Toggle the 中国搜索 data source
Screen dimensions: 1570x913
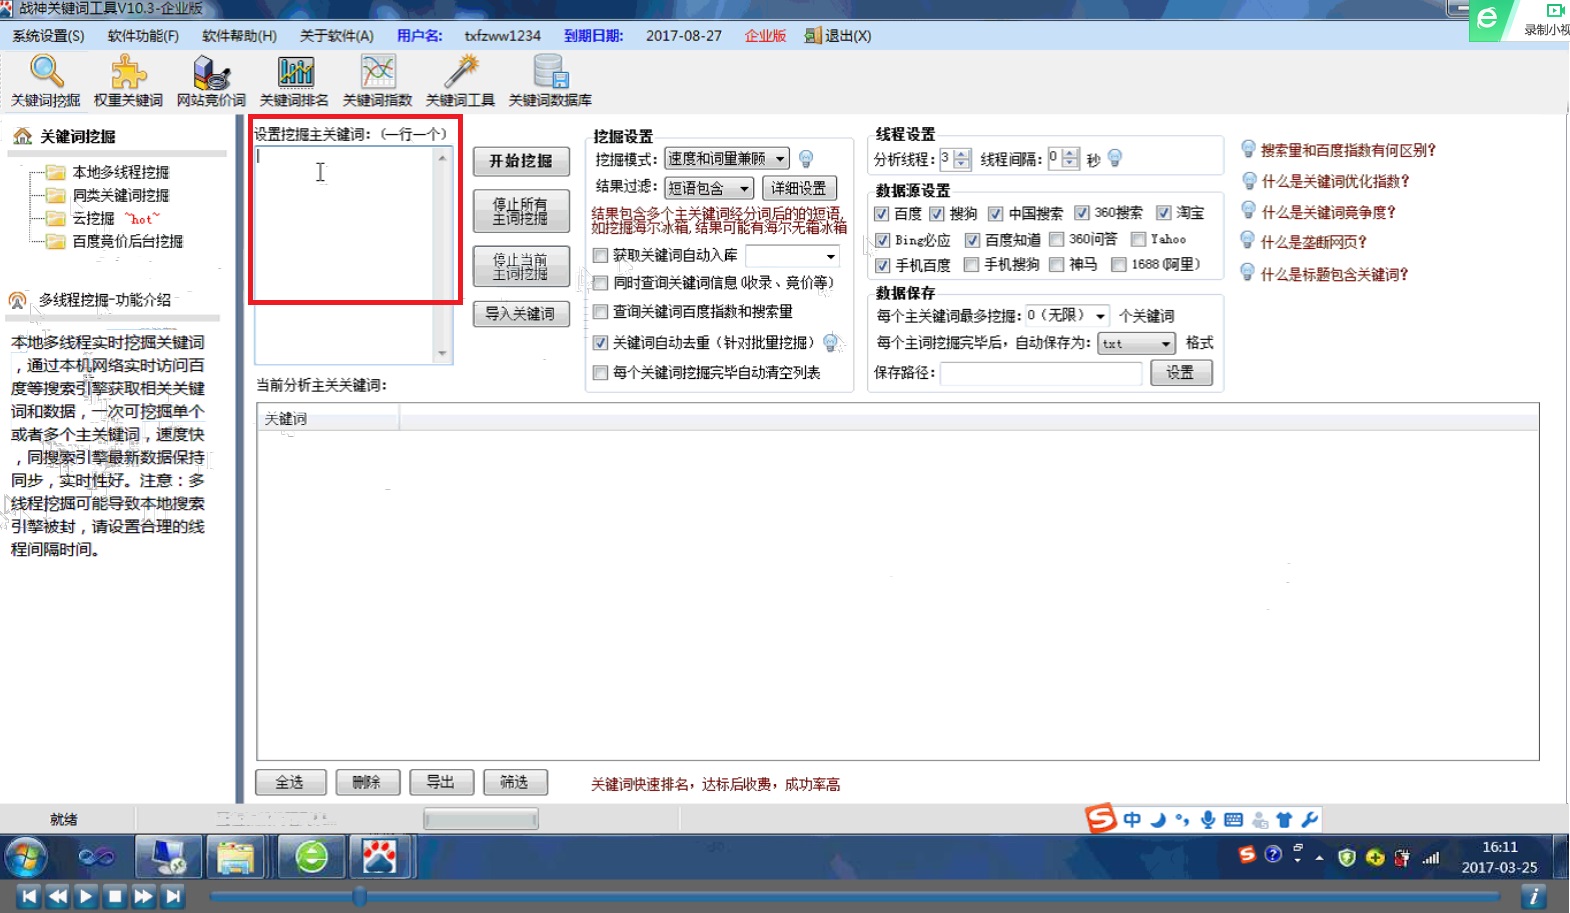[x=996, y=214]
